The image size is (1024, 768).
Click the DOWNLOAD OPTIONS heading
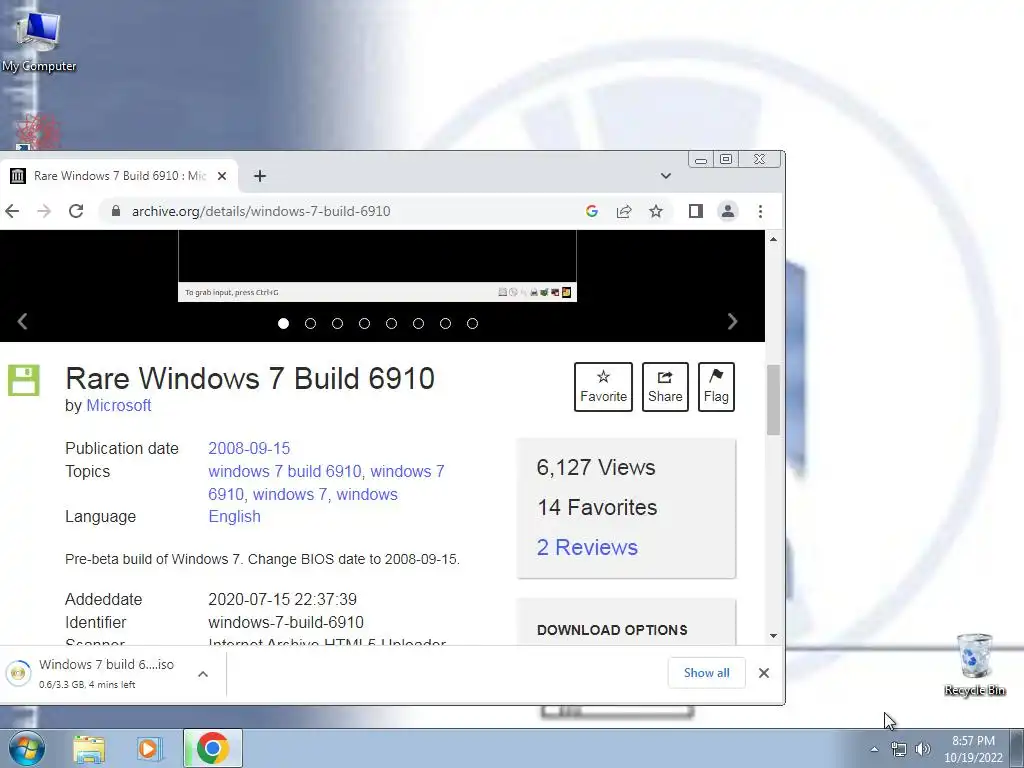point(612,630)
